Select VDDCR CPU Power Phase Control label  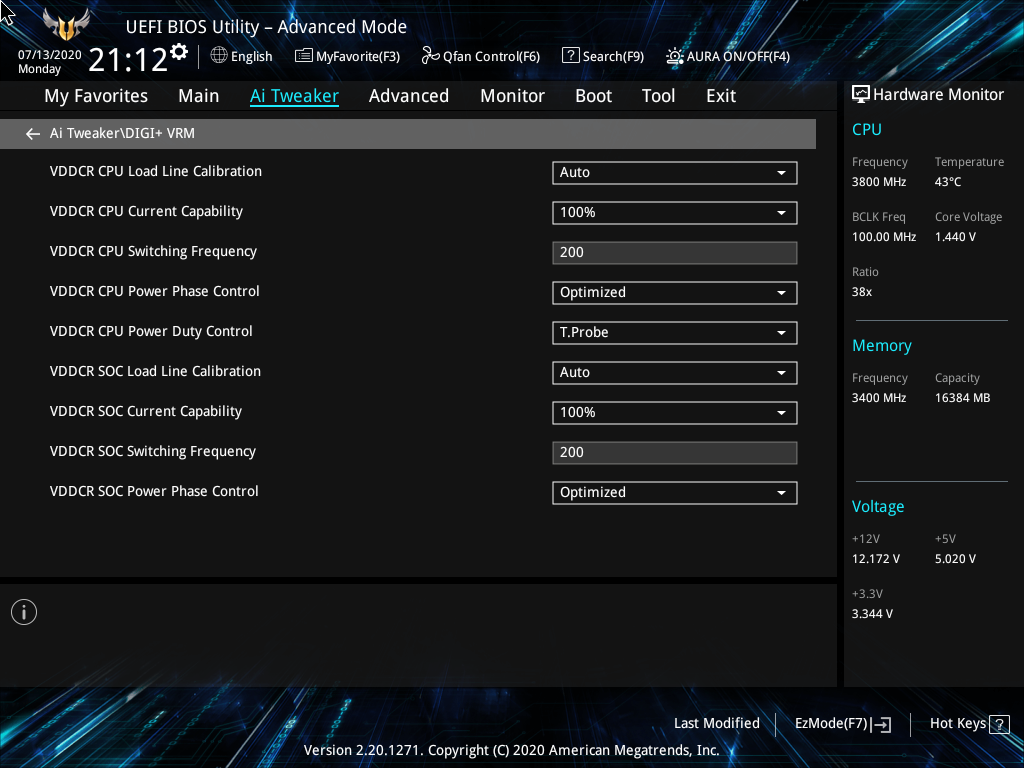[x=154, y=291]
